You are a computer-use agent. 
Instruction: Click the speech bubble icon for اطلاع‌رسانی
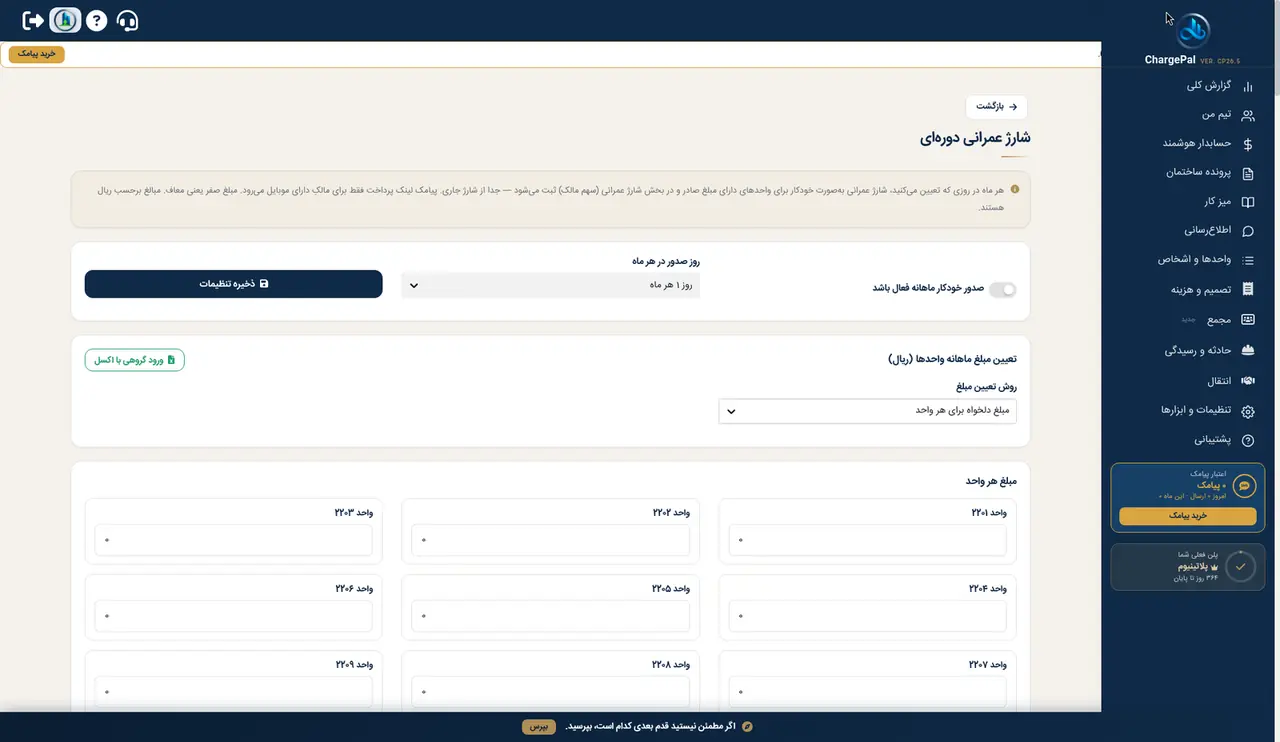[x=1247, y=231]
